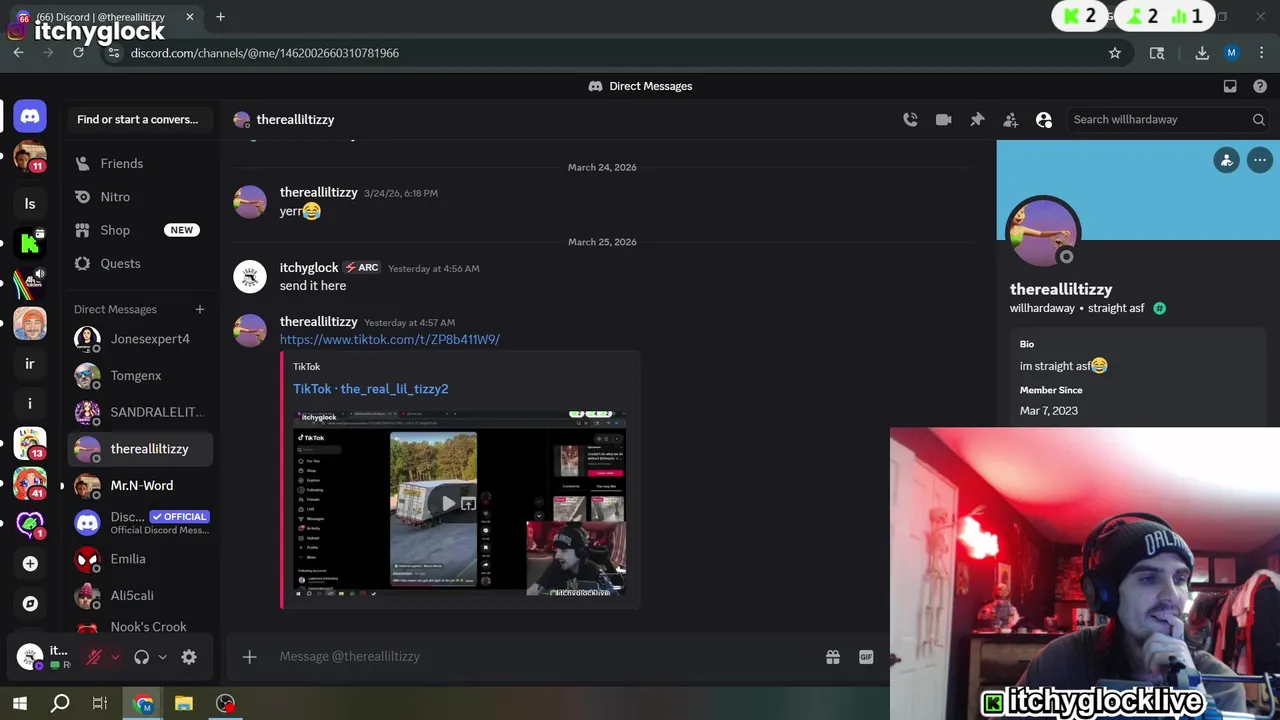Play the embedded TikTok video preview
Screen dimensions: 1280x720
[448, 504]
